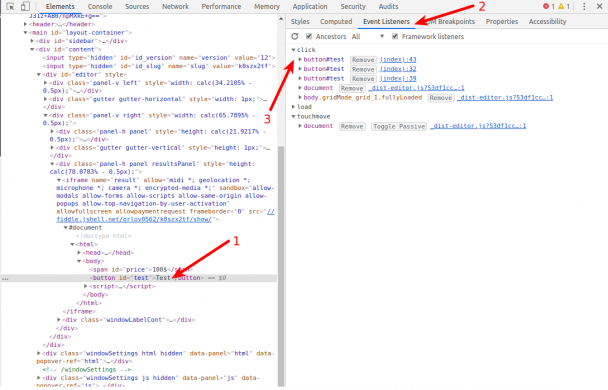Collapse the #document node
This screenshot has height=390, width=608.
coord(66,228)
